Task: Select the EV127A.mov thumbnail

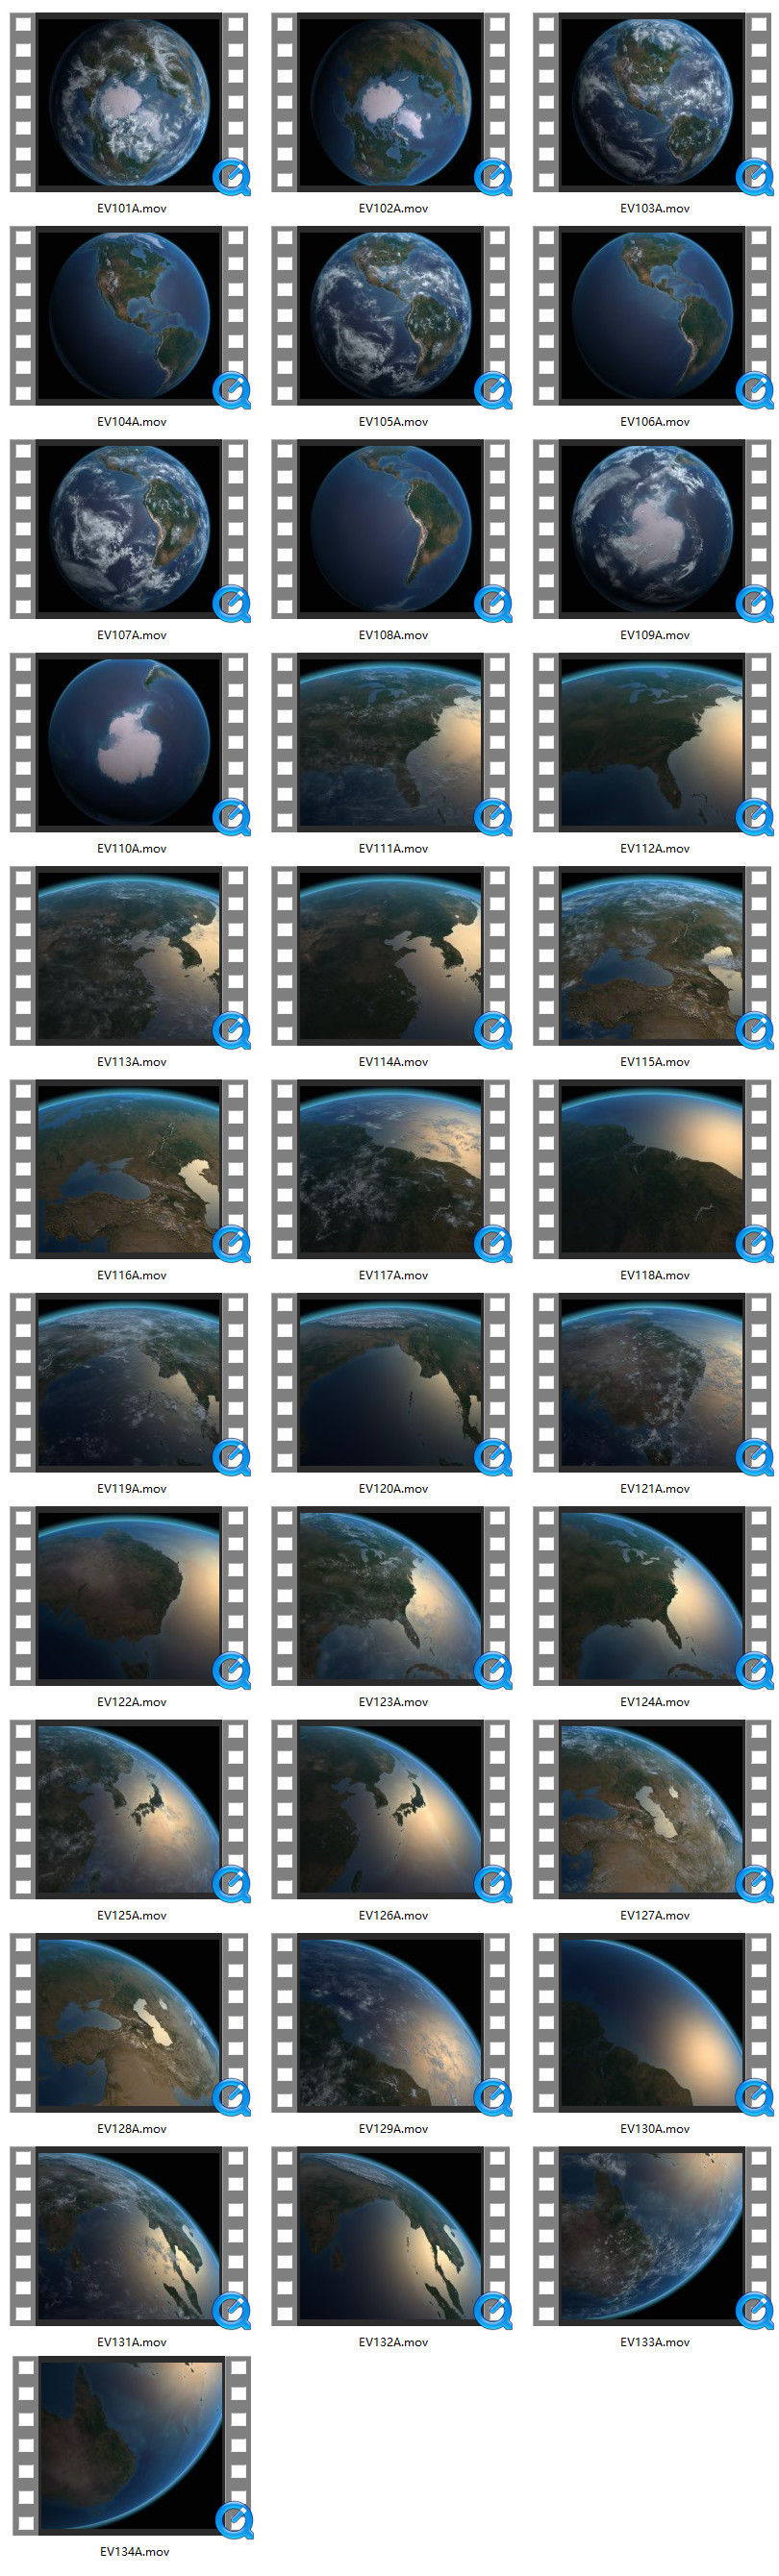Action: coord(652,1808)
